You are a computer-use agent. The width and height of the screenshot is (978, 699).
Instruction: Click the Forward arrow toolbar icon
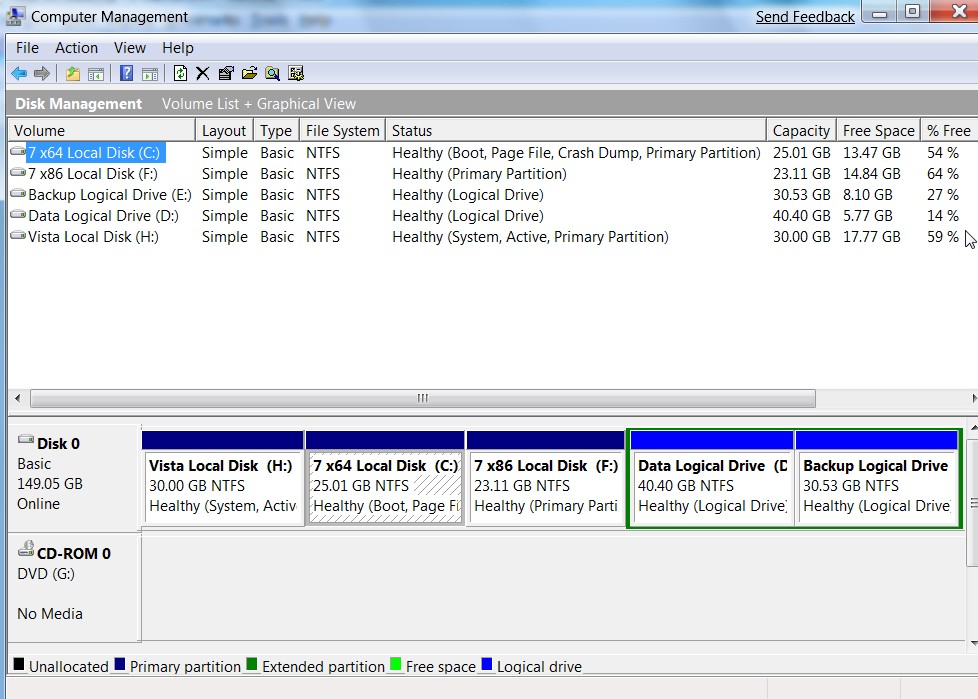point(42,74)
